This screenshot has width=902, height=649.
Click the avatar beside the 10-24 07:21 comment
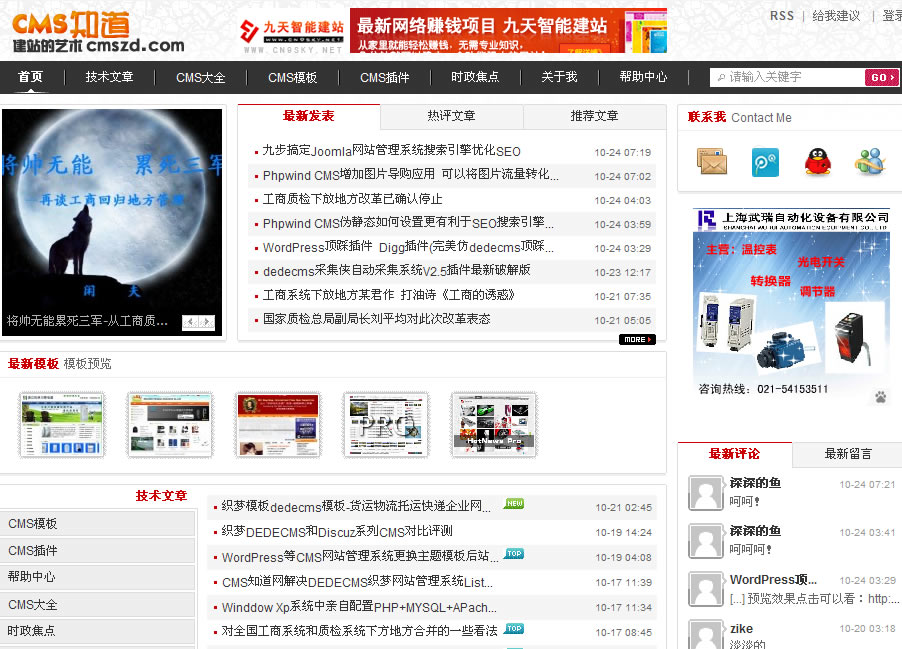click(x=705, y=493)
